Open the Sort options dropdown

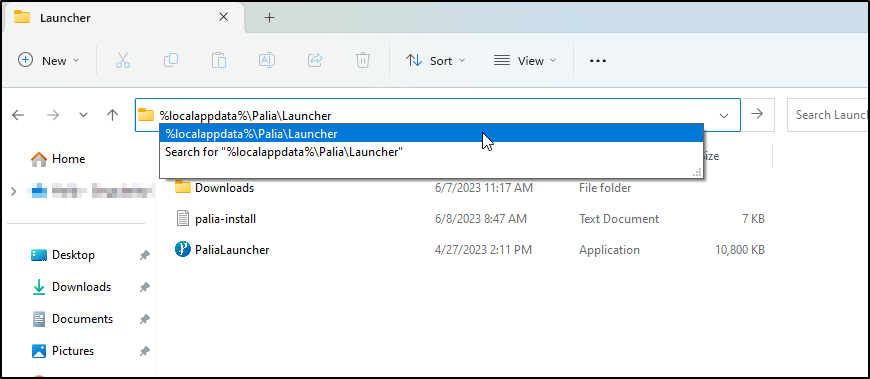[x=436, y=60]
